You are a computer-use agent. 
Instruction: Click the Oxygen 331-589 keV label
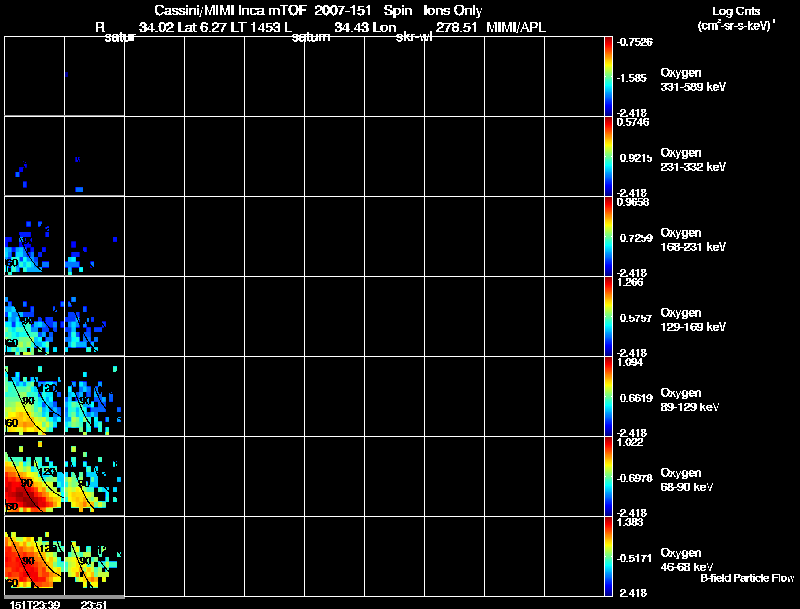(x=693, y=80)
